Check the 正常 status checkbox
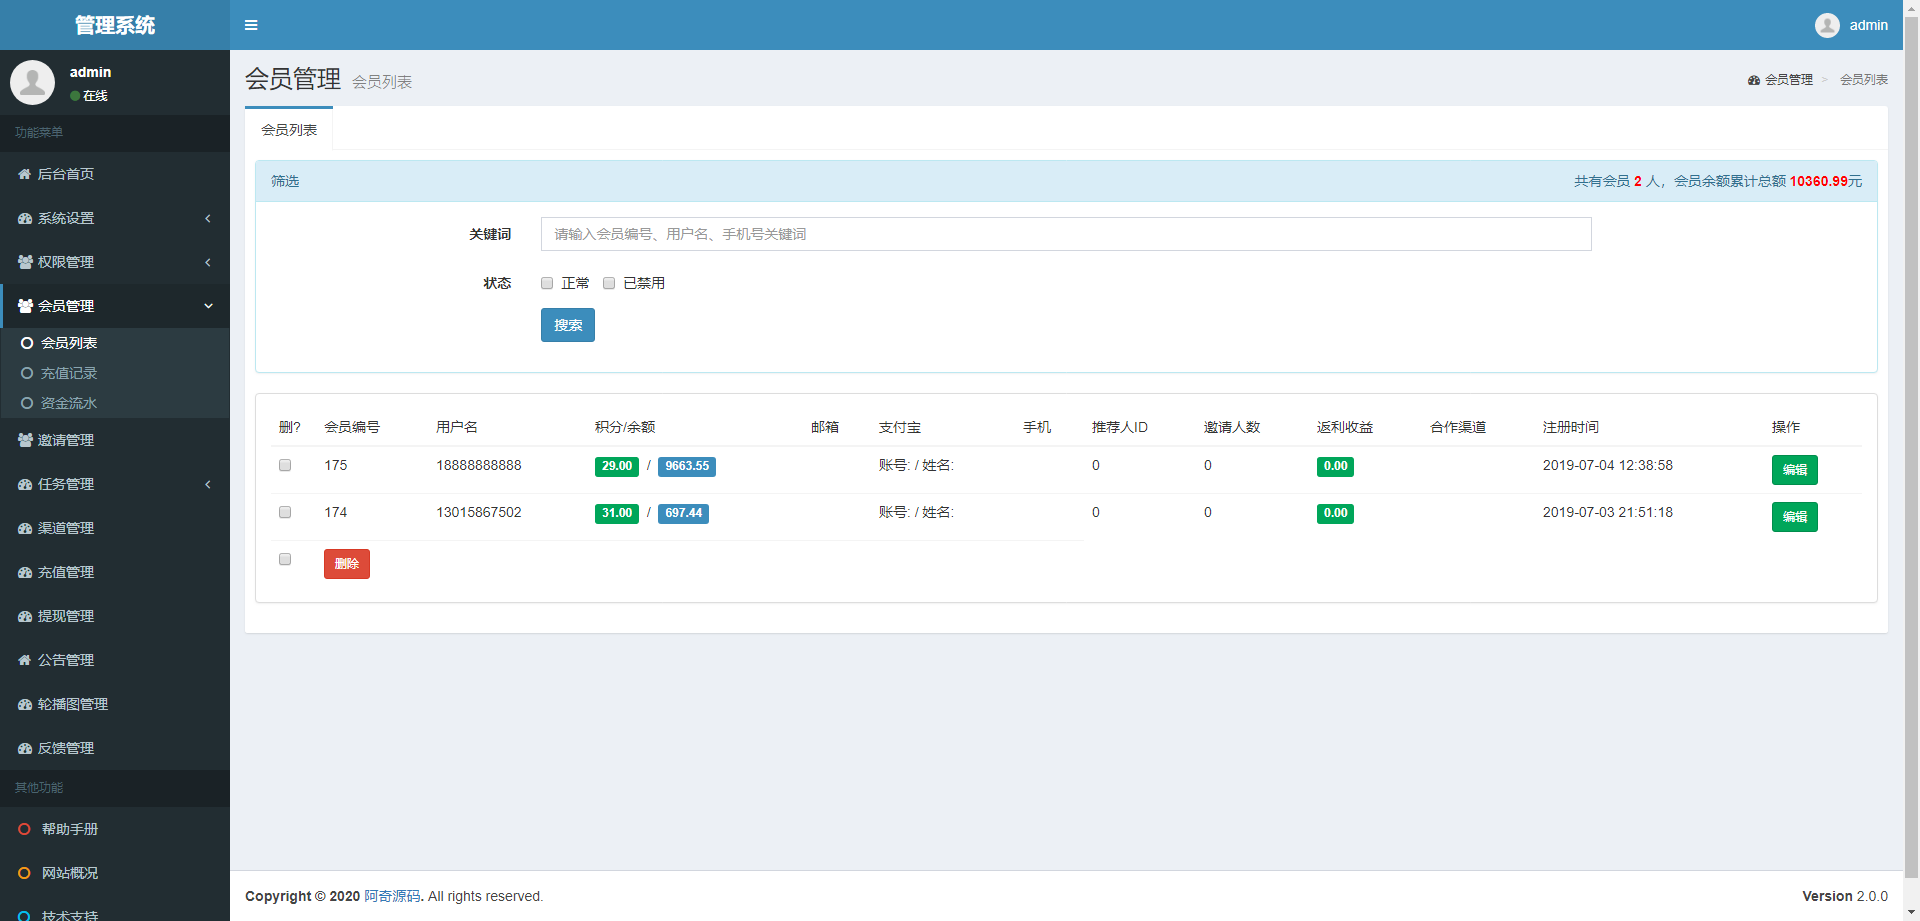This screenshot has height=921, width=1920. 547,283
